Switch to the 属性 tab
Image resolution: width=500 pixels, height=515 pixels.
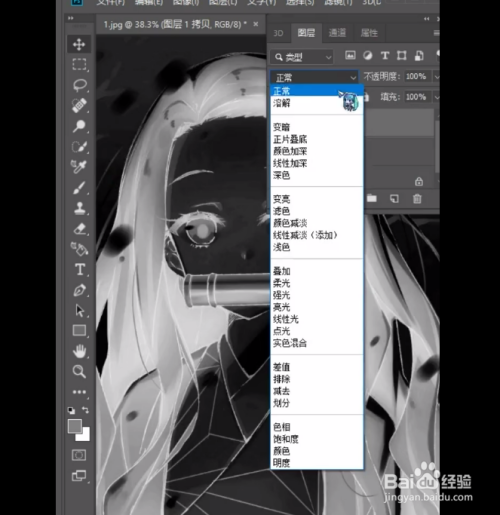tap(369, 33)
